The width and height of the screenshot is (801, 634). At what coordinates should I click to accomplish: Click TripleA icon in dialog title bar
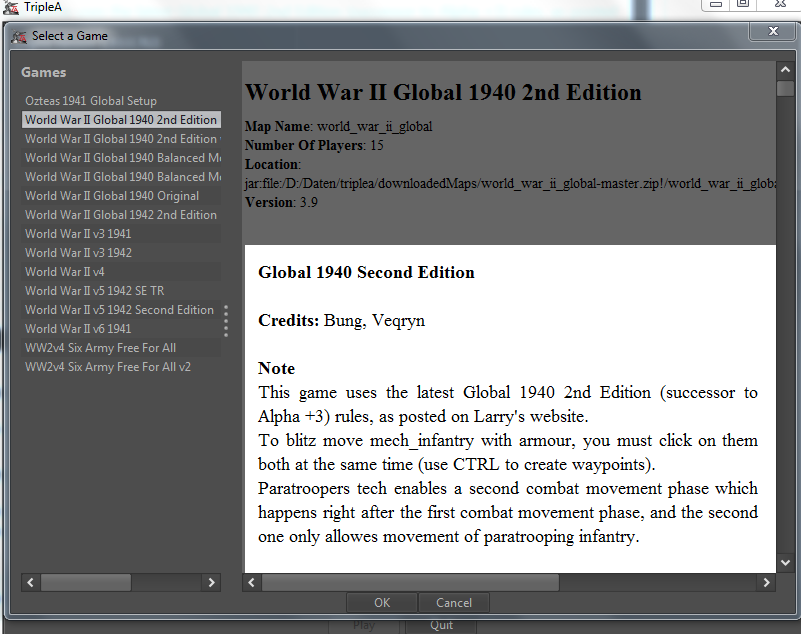click(x=19, y=36)
